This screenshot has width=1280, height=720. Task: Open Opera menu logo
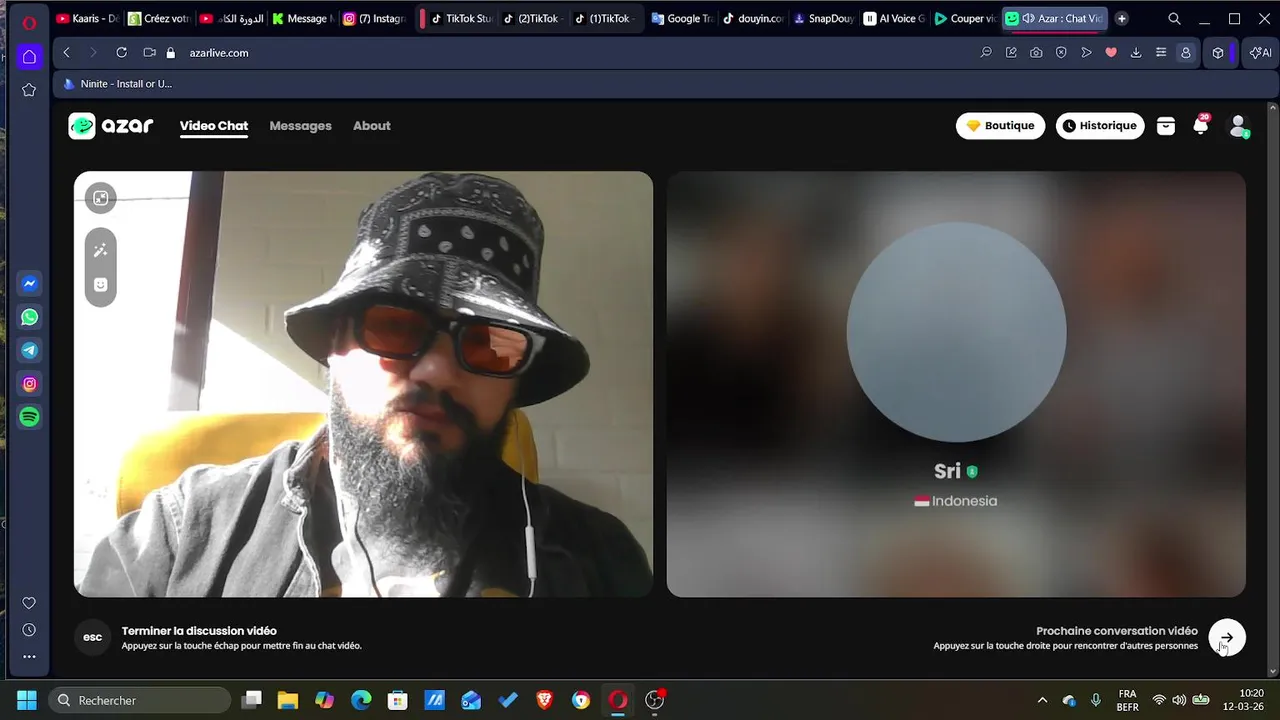tap(29, 22)
